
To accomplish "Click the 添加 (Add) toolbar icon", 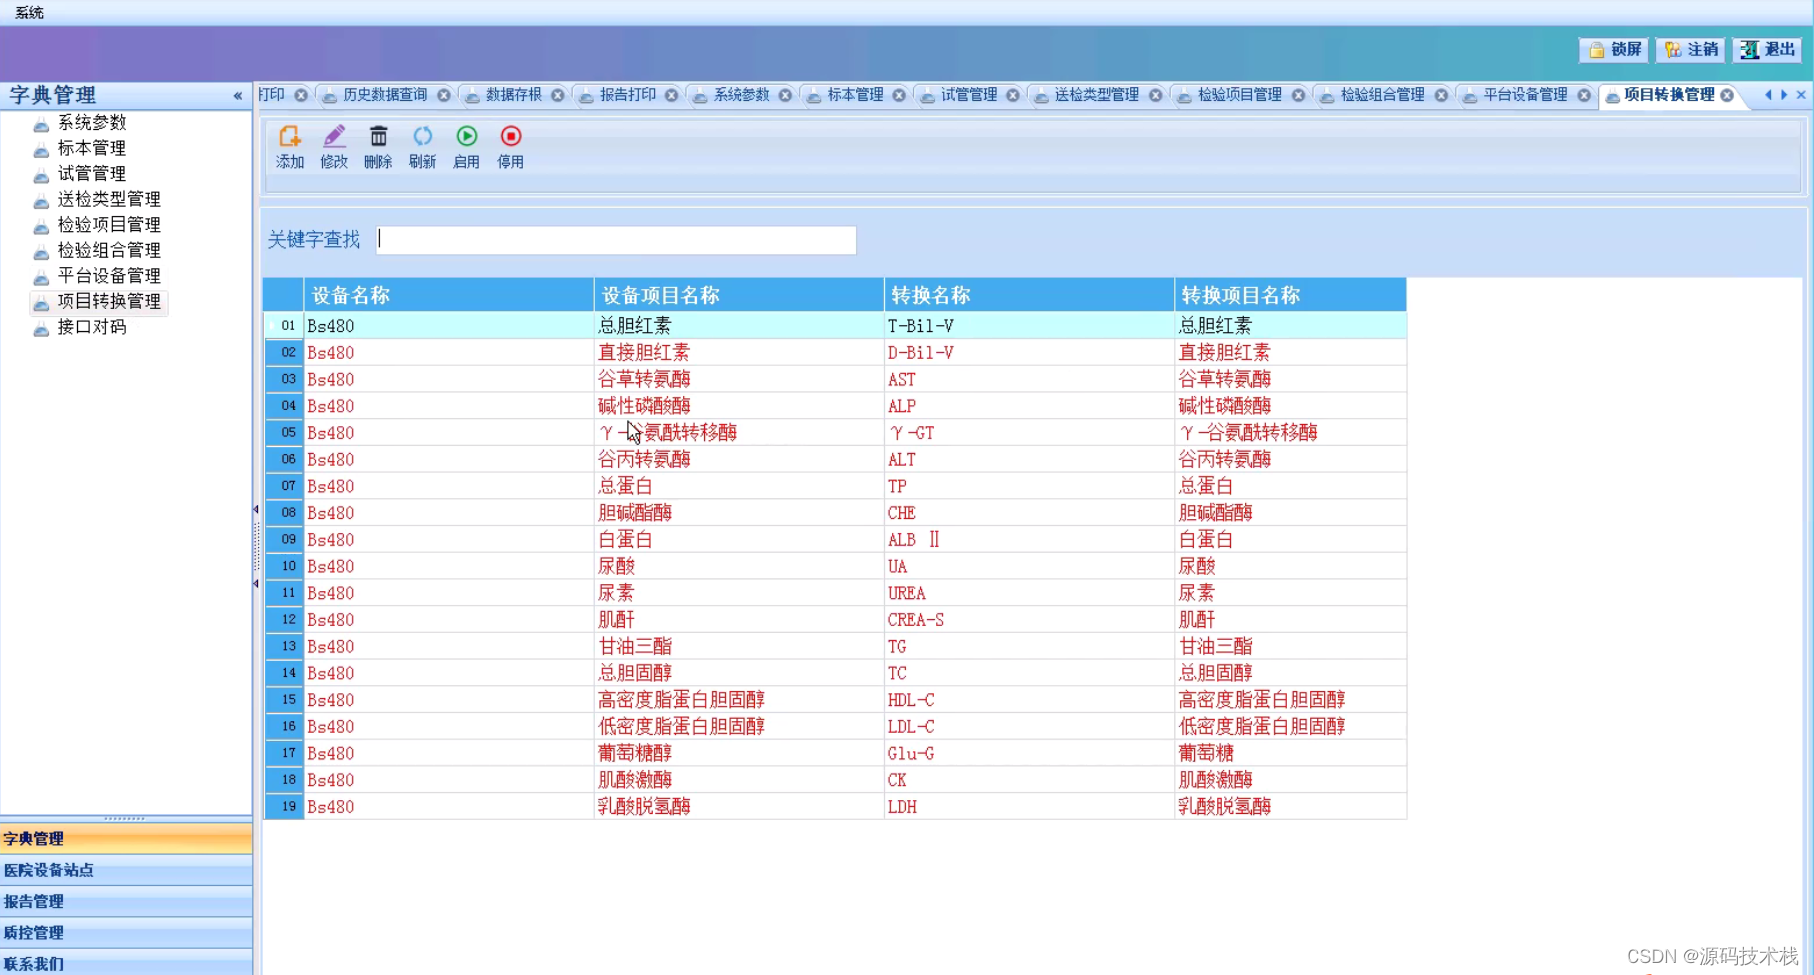I will pos(289,147).
